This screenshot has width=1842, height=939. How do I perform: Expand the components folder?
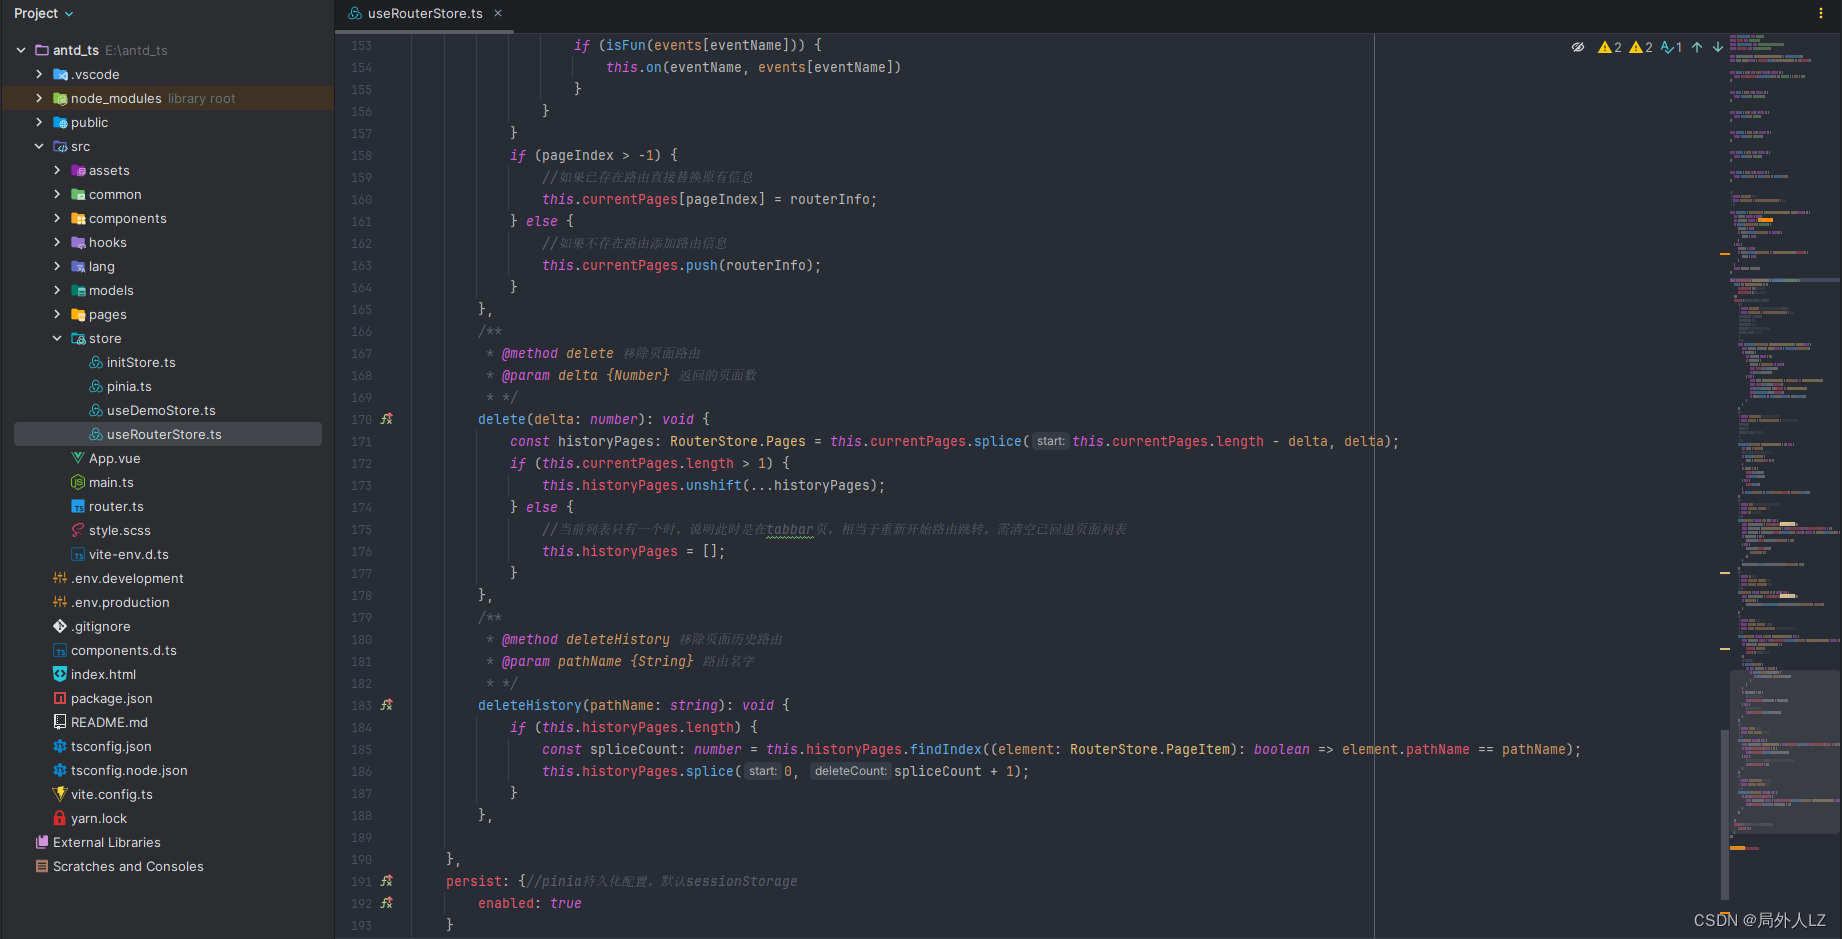(x=57, y=218)
